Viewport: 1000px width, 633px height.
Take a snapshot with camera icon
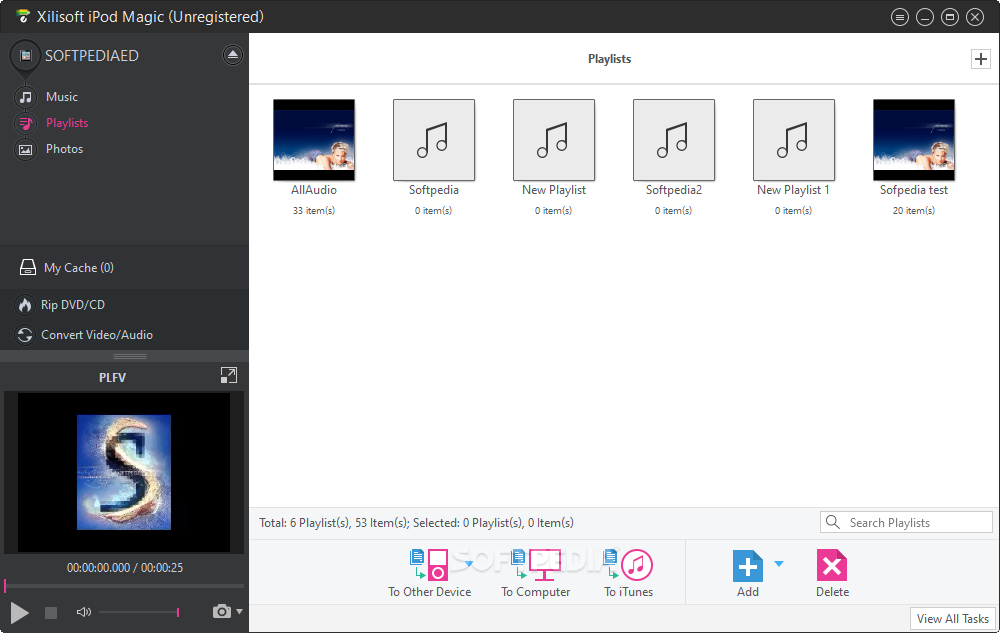point(221,611)
